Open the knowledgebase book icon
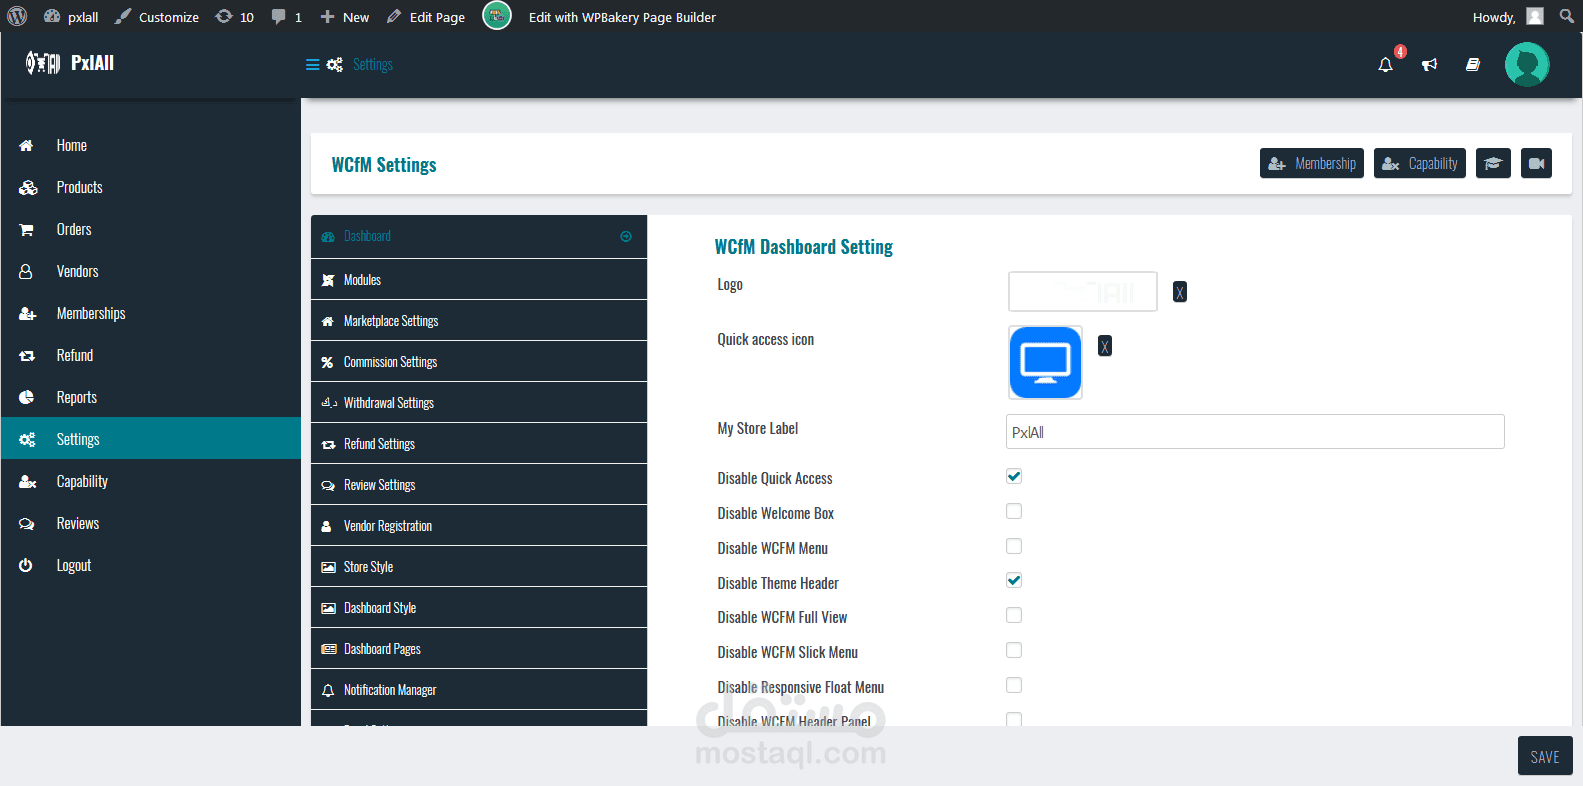 tap(1473, 65)
